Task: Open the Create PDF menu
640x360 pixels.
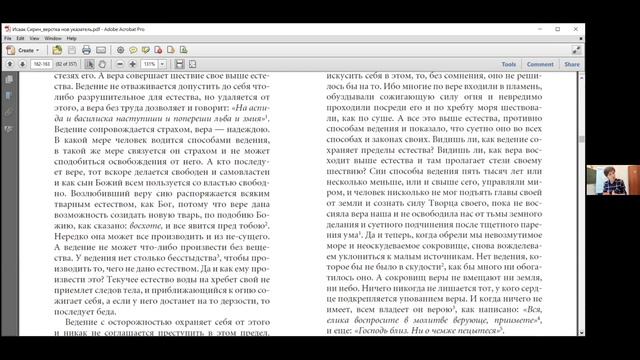Action: point(23,50)
